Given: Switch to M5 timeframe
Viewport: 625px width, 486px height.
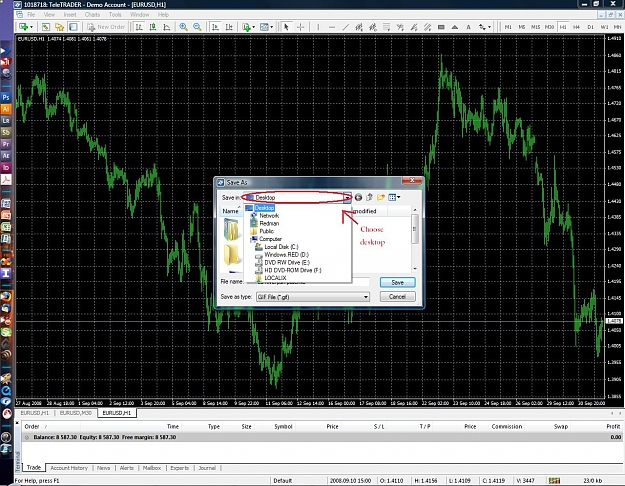Looking at the screenshot, I should click(522, 27).
